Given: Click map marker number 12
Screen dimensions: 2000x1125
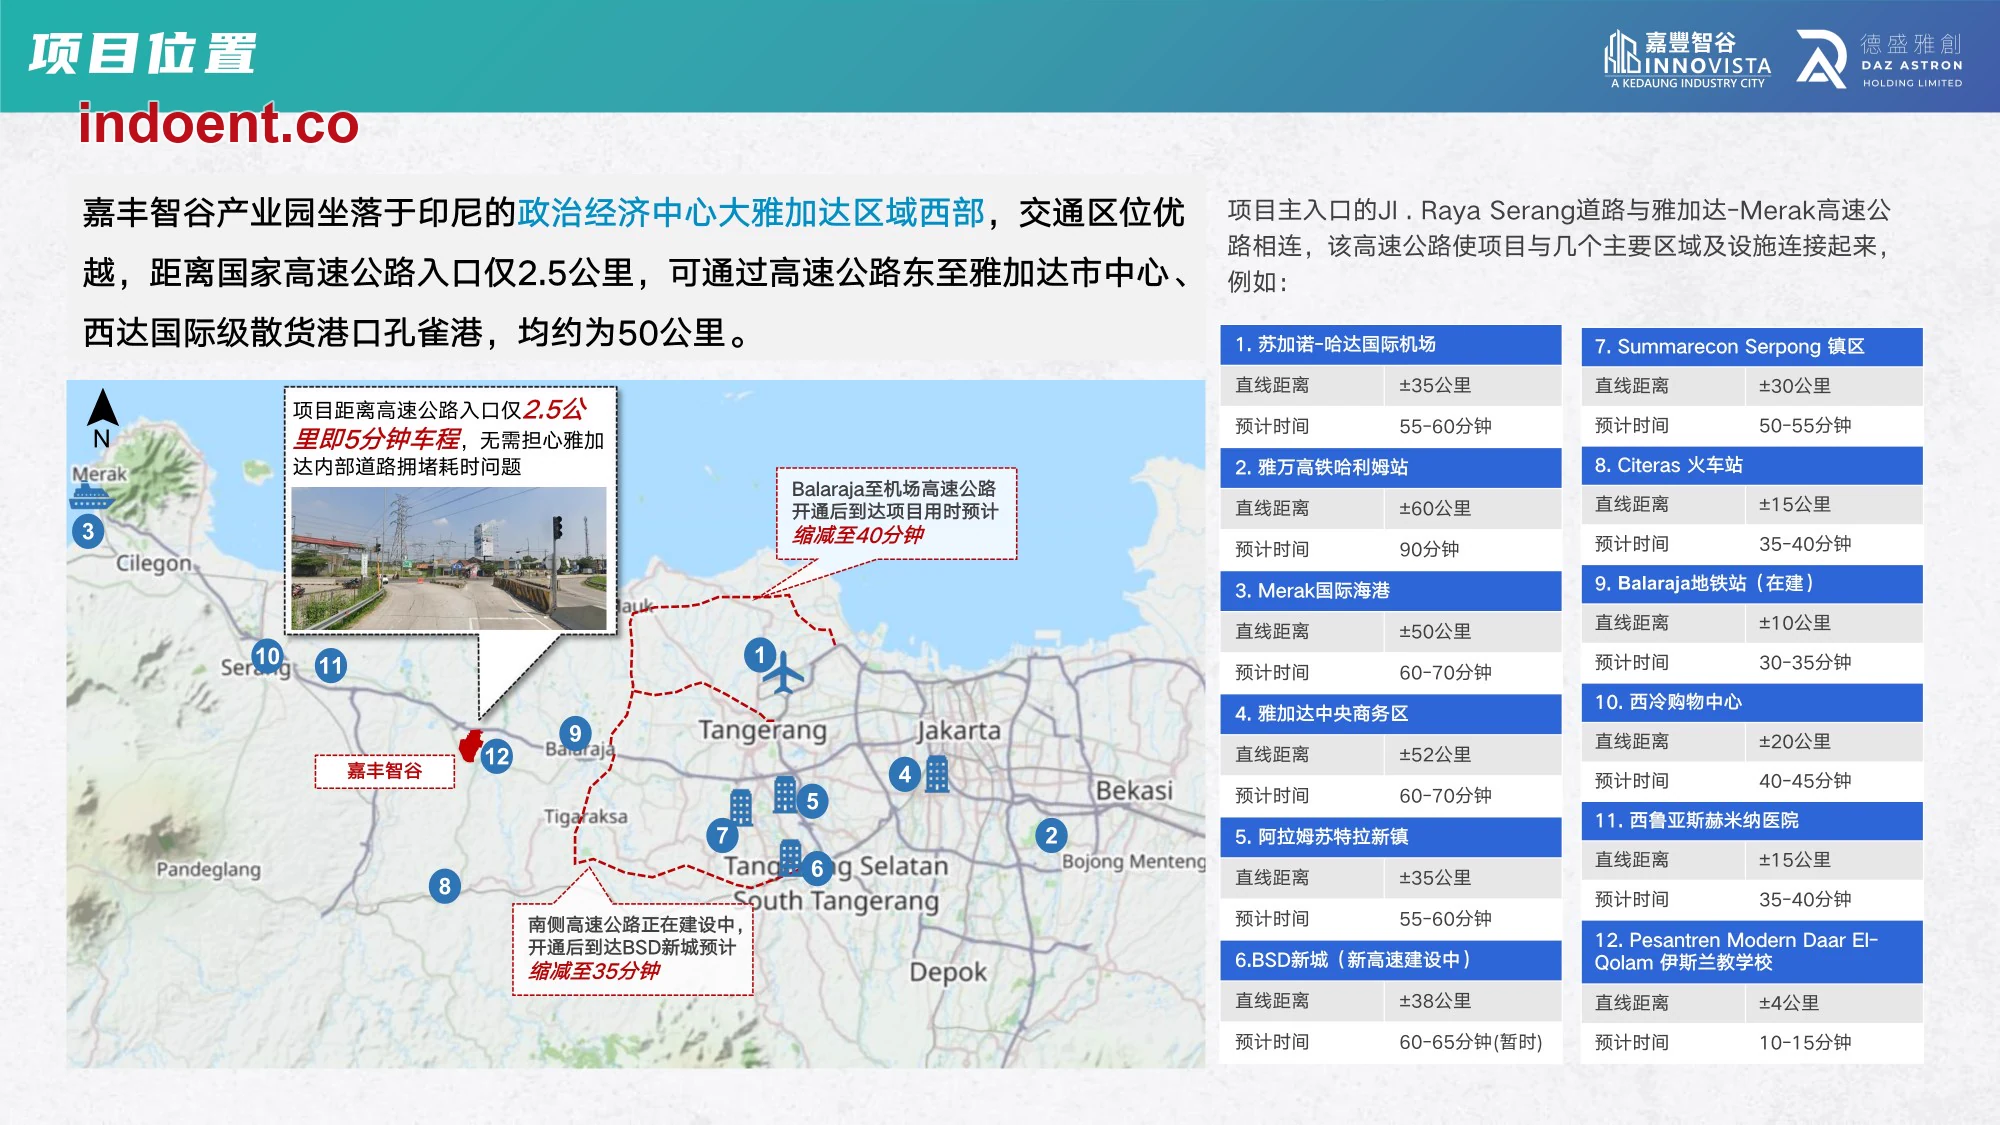Looking at the screenshot, I should (497, 756).
